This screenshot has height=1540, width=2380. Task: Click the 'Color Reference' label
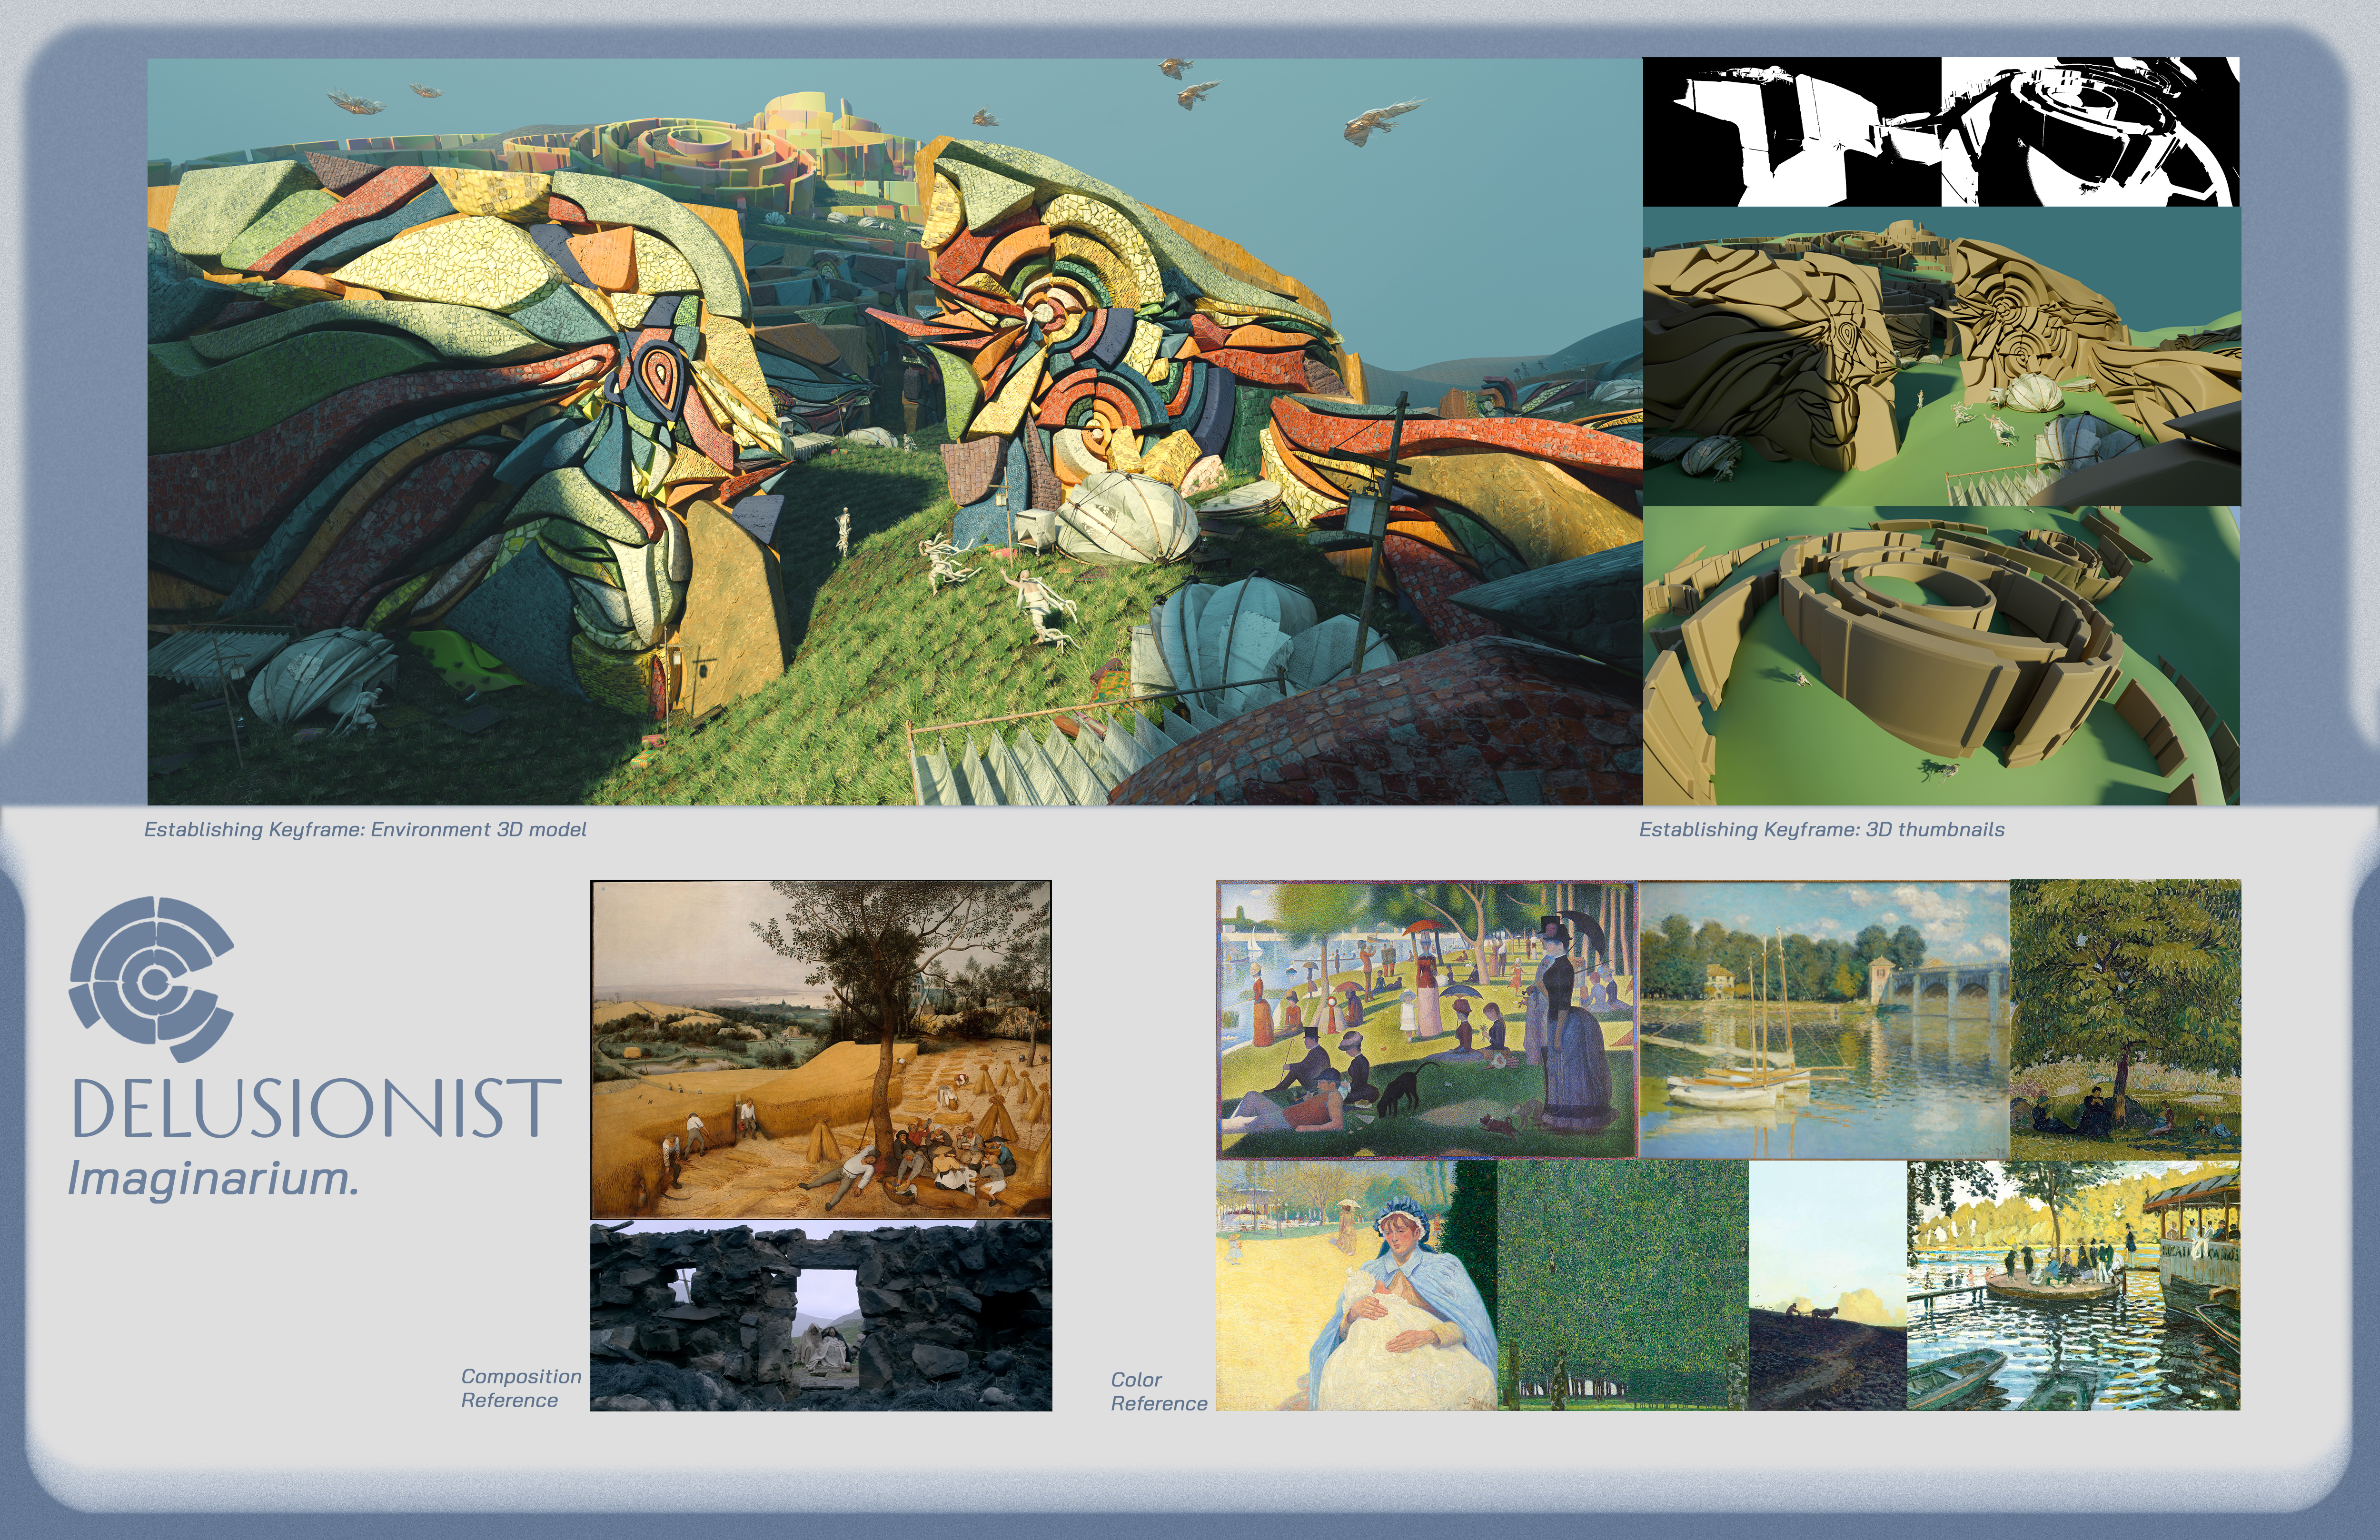[x=1158, y=1392]
